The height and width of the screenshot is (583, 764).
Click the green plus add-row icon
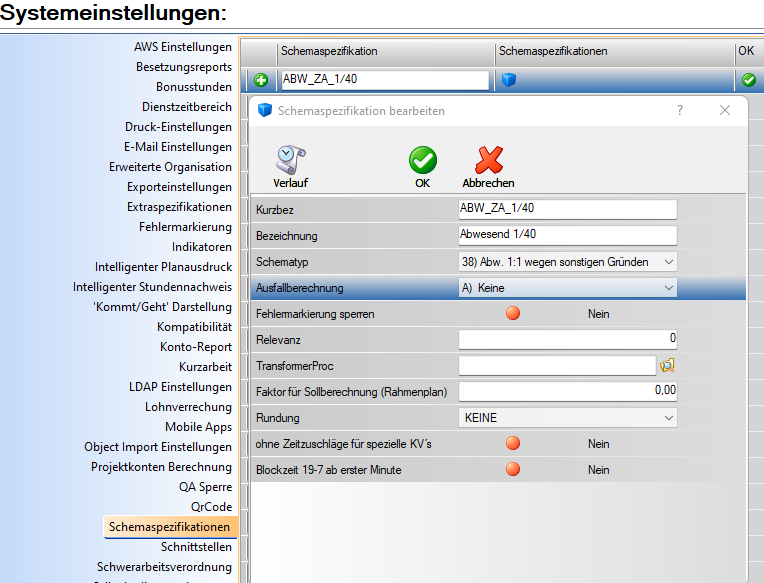point(261,80)
